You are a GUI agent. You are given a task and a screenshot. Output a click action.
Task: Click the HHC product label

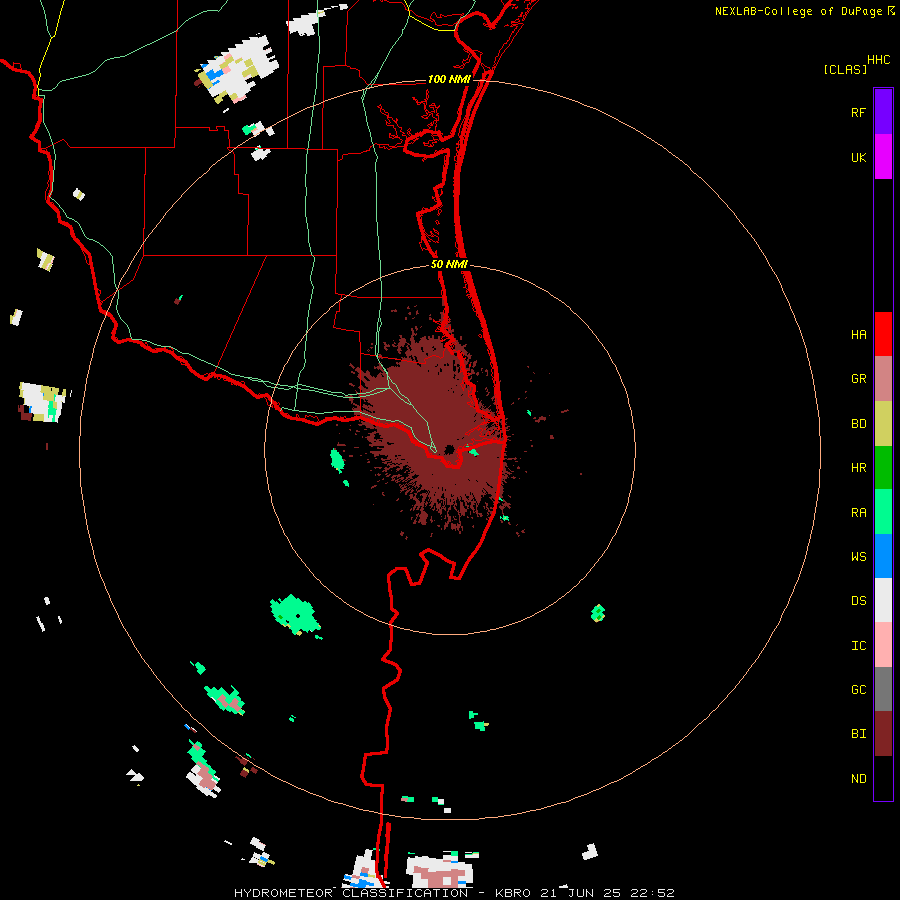click(x=878, y=60)
